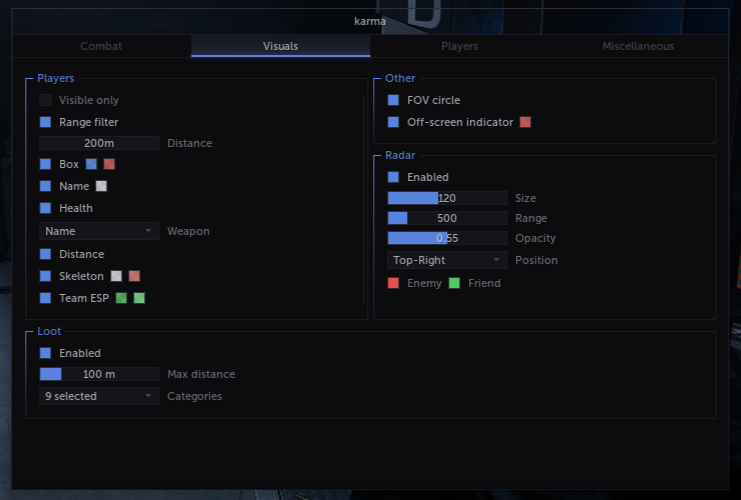Click the first Team ESP color swatch
This screenshot has height=500, width=741.
[121, 298]
